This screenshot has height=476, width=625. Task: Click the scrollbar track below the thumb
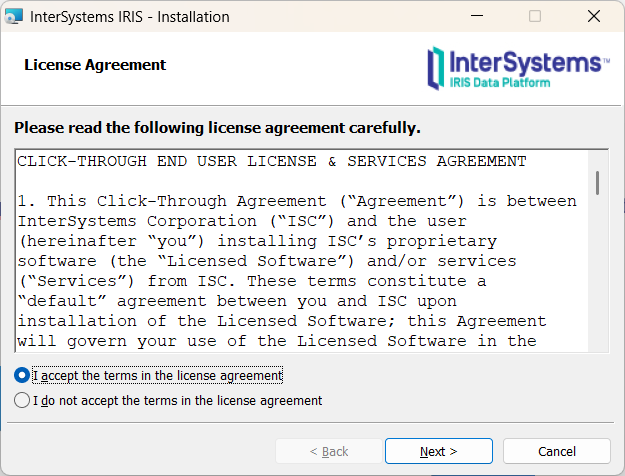click(598, 280)
